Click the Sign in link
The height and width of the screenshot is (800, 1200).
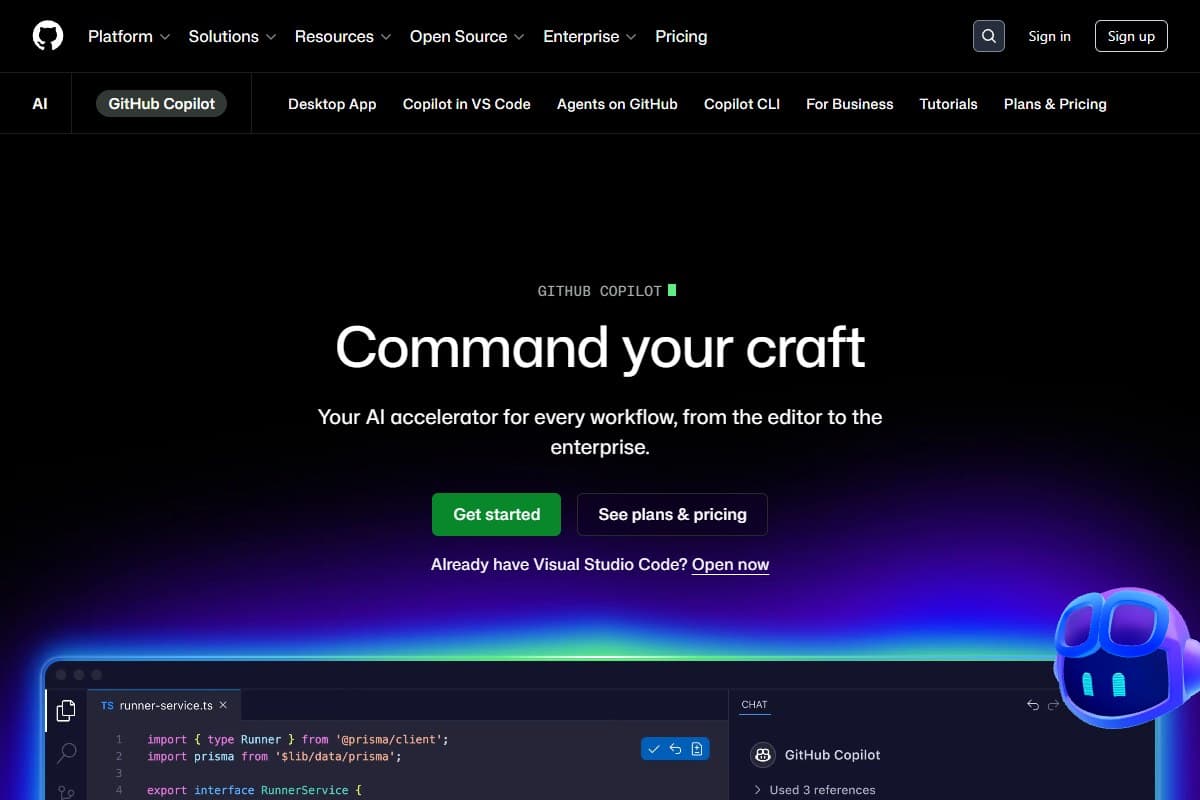(x=1049, y=36)
